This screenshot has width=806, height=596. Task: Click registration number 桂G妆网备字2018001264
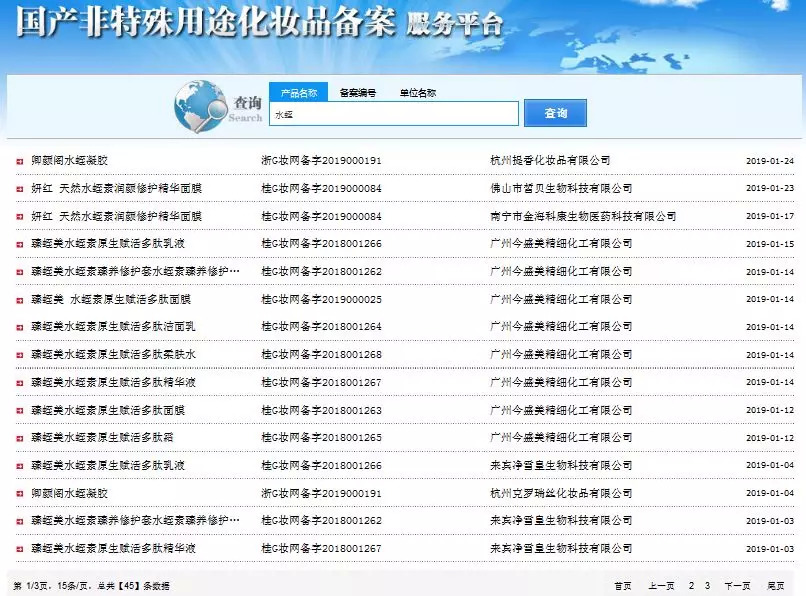[321, 327]
